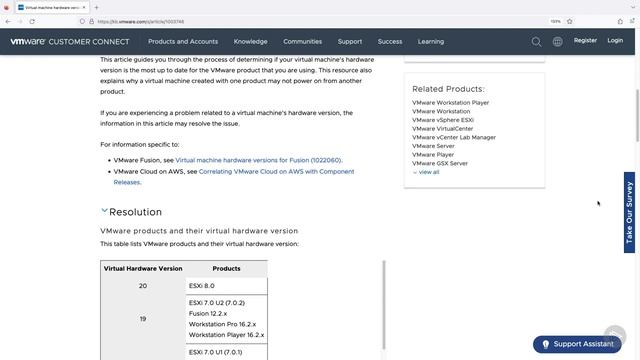Click the zoom level indicator
The image size is (640, 360).
coord(555,22)
